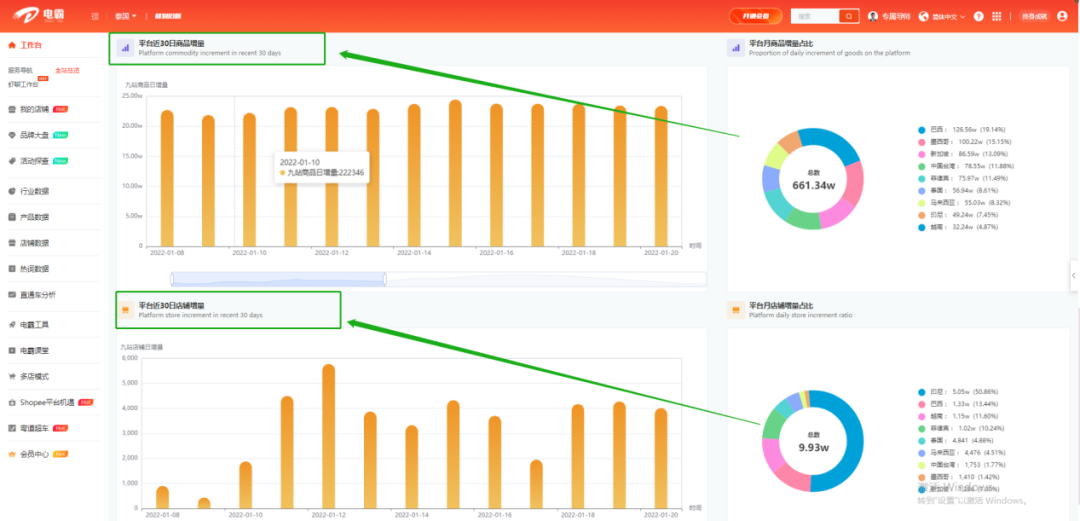Open the user profile avatar icon
Image resolution: width=1080 pixels, height=521 pixels.
click(x=1062, y=16)
